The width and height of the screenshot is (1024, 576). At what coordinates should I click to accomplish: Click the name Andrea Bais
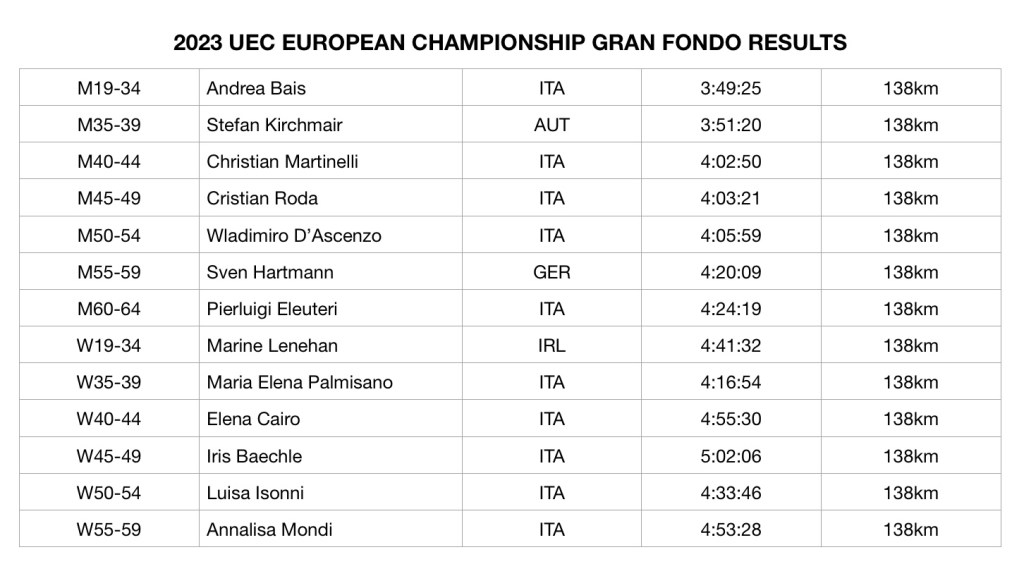(256, 88)
